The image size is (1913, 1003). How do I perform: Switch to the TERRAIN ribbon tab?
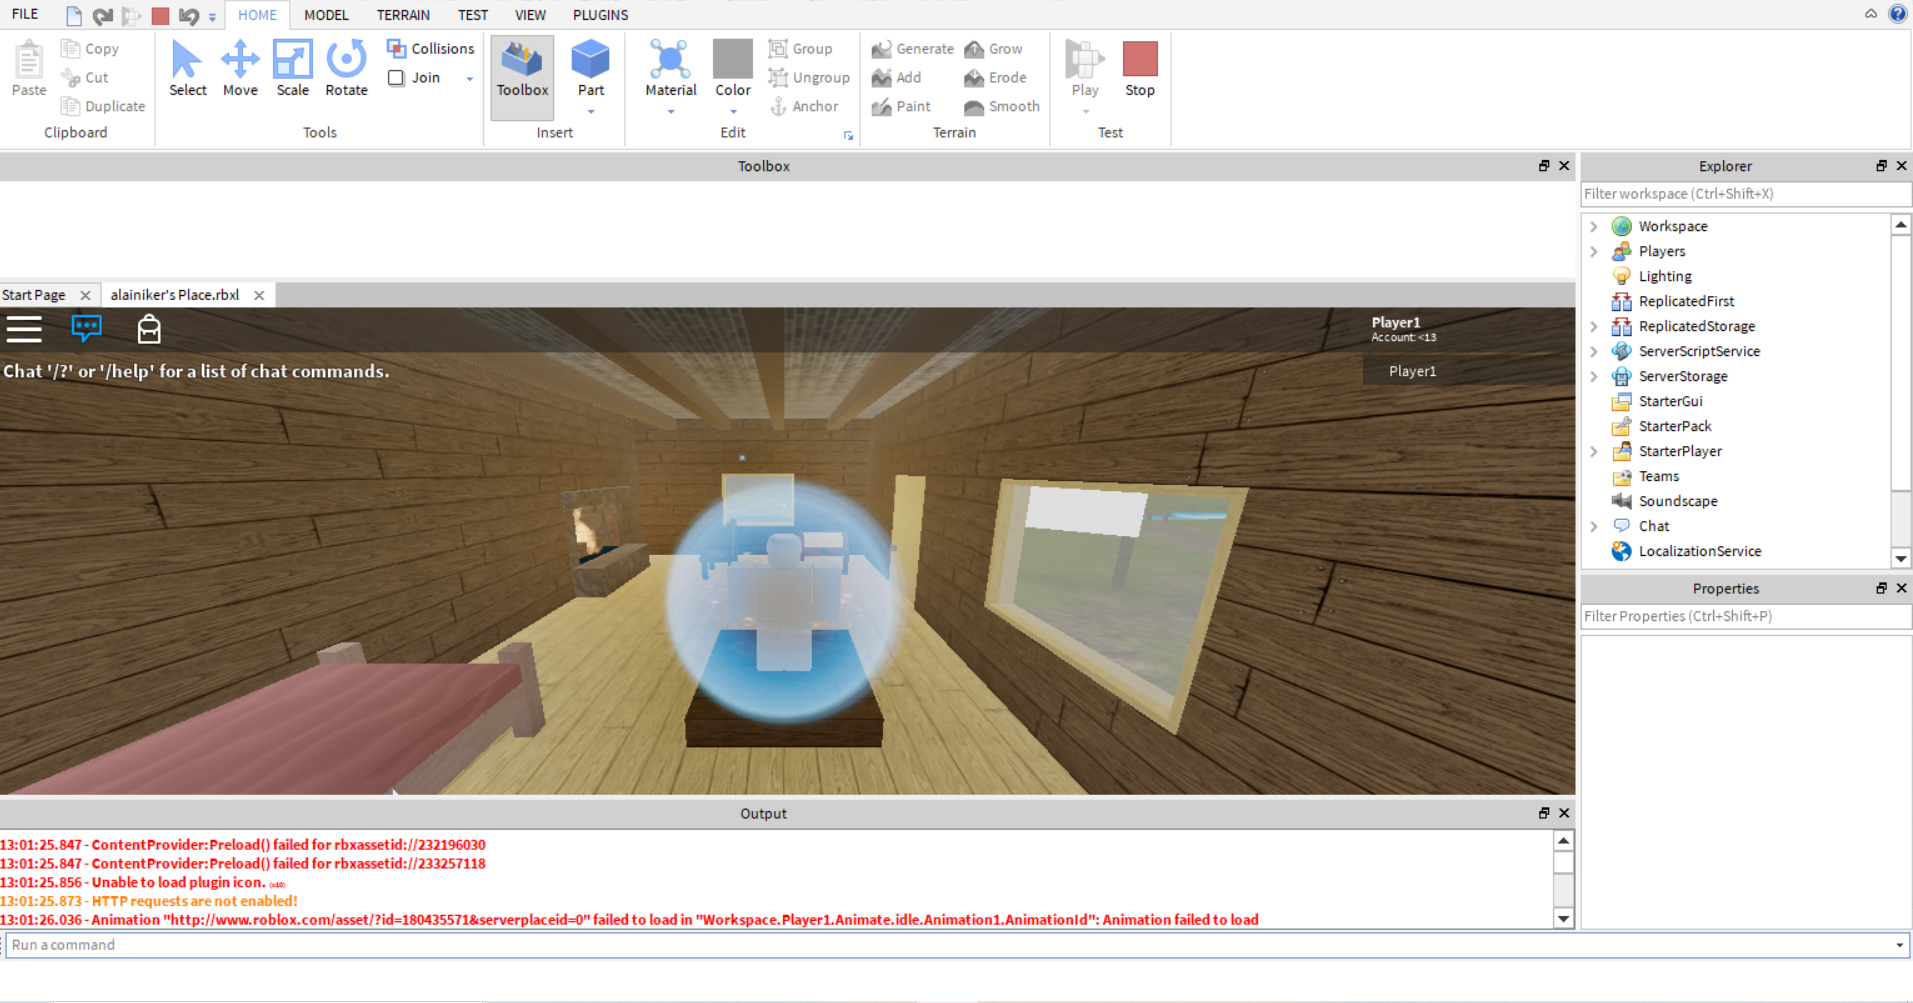[x=403, y=15]
